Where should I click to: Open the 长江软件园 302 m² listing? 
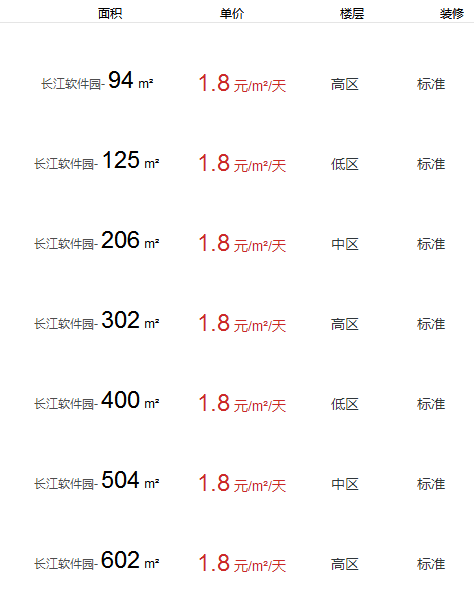coord(97,321)
